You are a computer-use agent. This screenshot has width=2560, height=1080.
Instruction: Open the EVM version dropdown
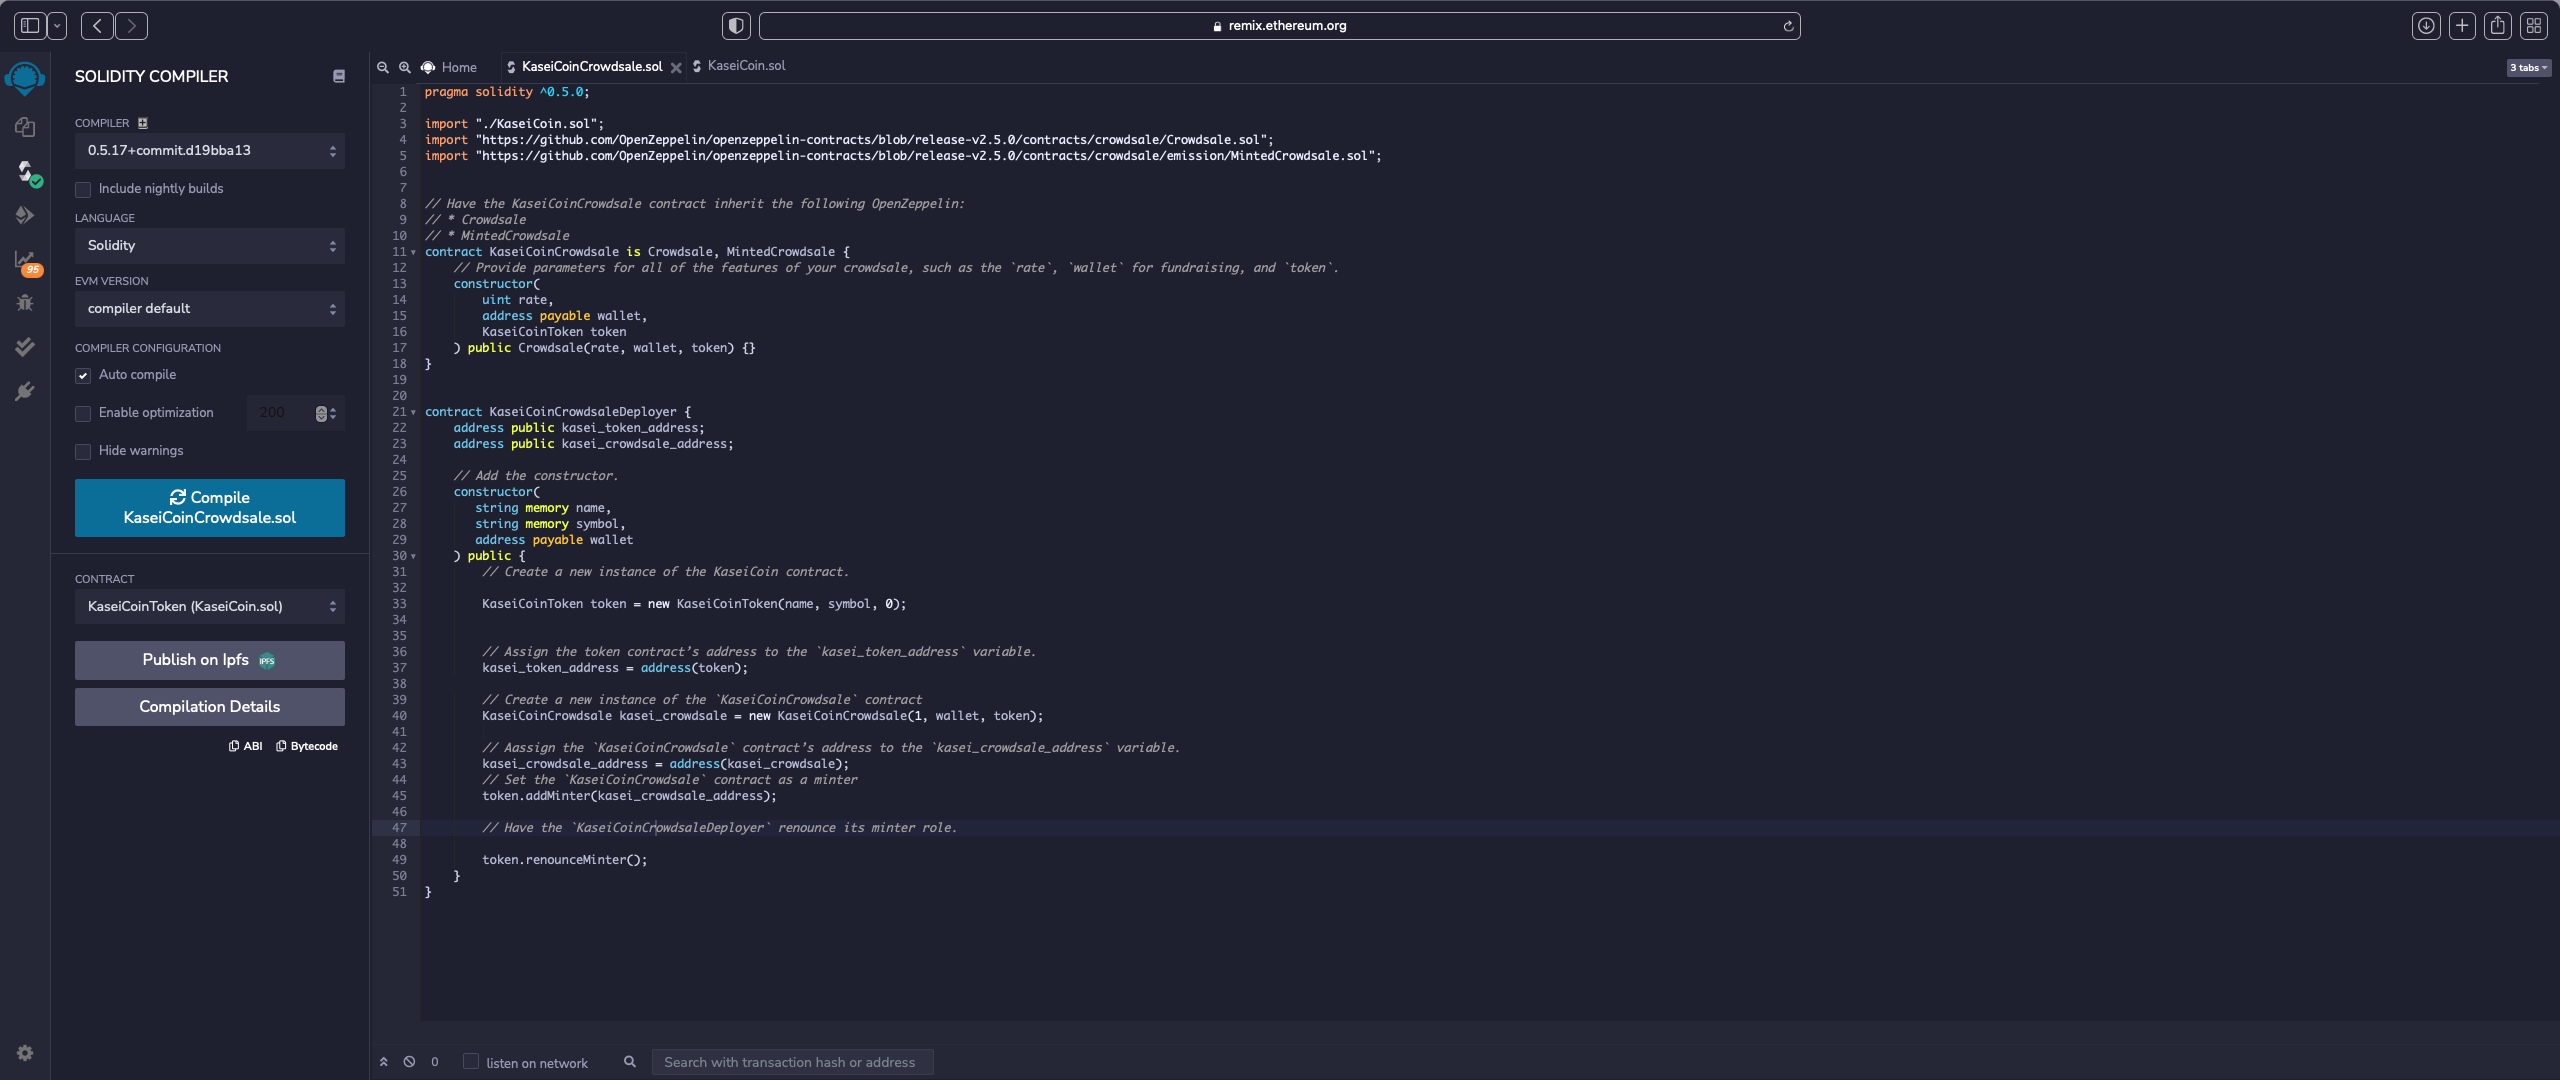[209, 308]
